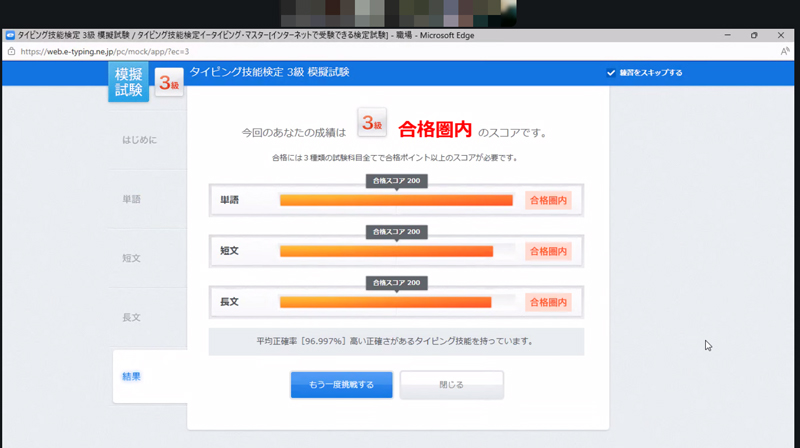This screenshot has width=800, height=448.
Task: Toggle the 練習をスキップする checkbox
Action: [x=611, y=72]
